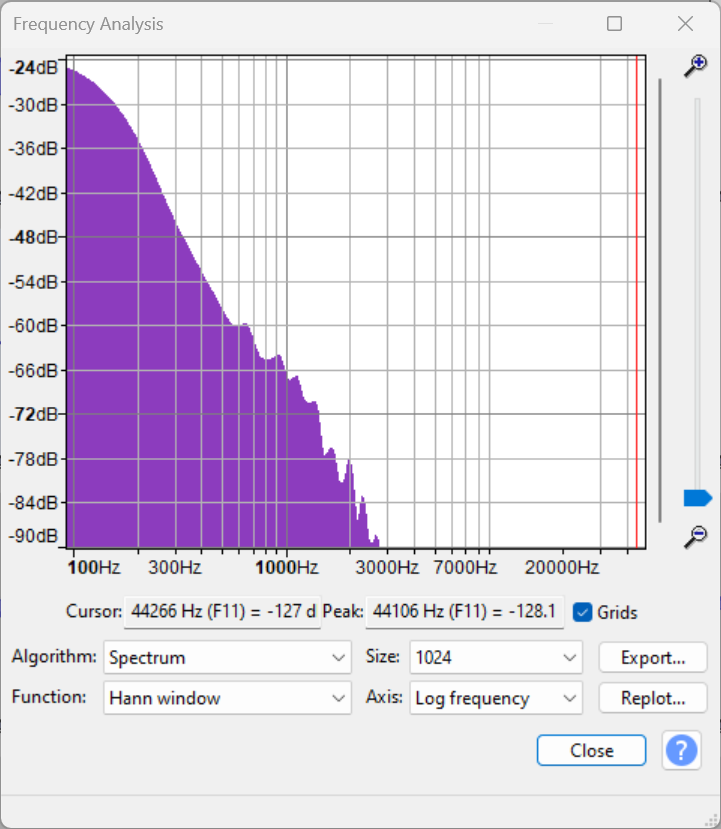Open the Size dropdown showing 1024
The image size is (721, 829).
coord(496,657)
